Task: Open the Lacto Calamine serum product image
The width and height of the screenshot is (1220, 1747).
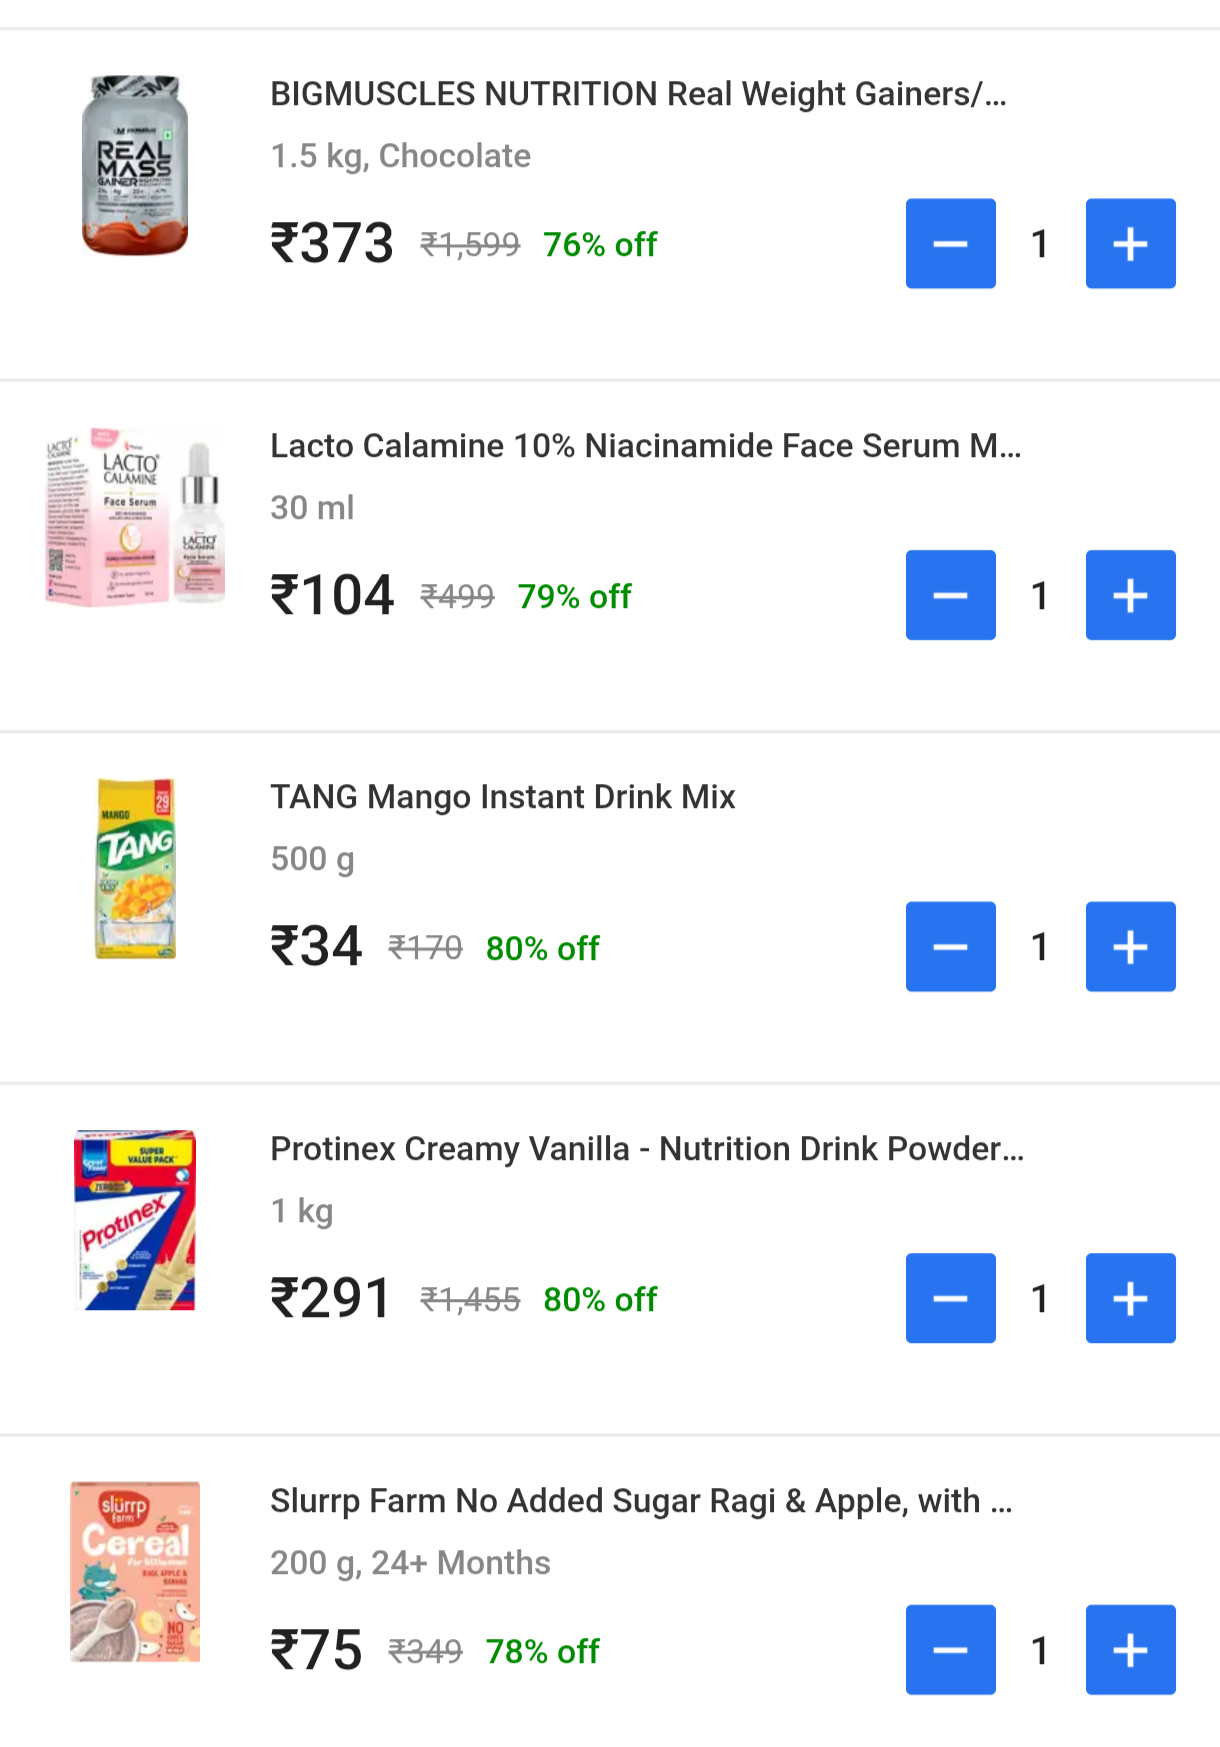Action: click(135, 517)
